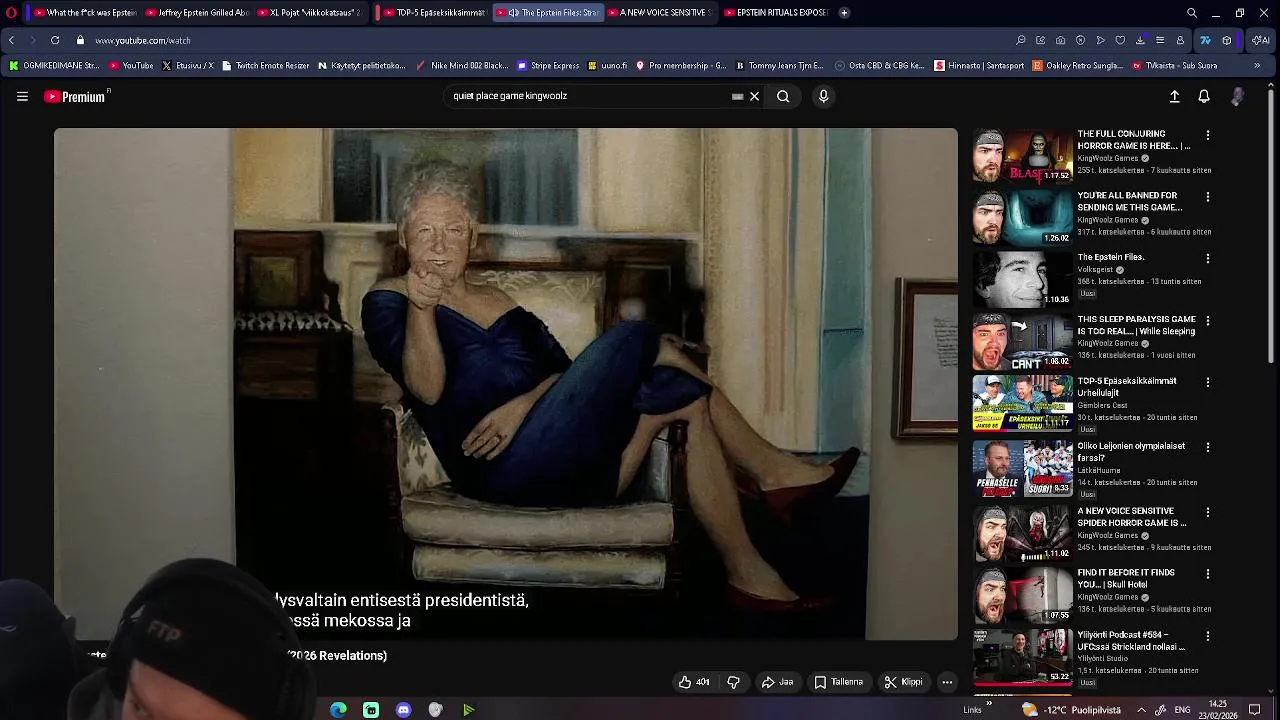The image size is (1280, 720).
Task: Open options for THE FULL CONJURING video
Action: point(1207,135)
